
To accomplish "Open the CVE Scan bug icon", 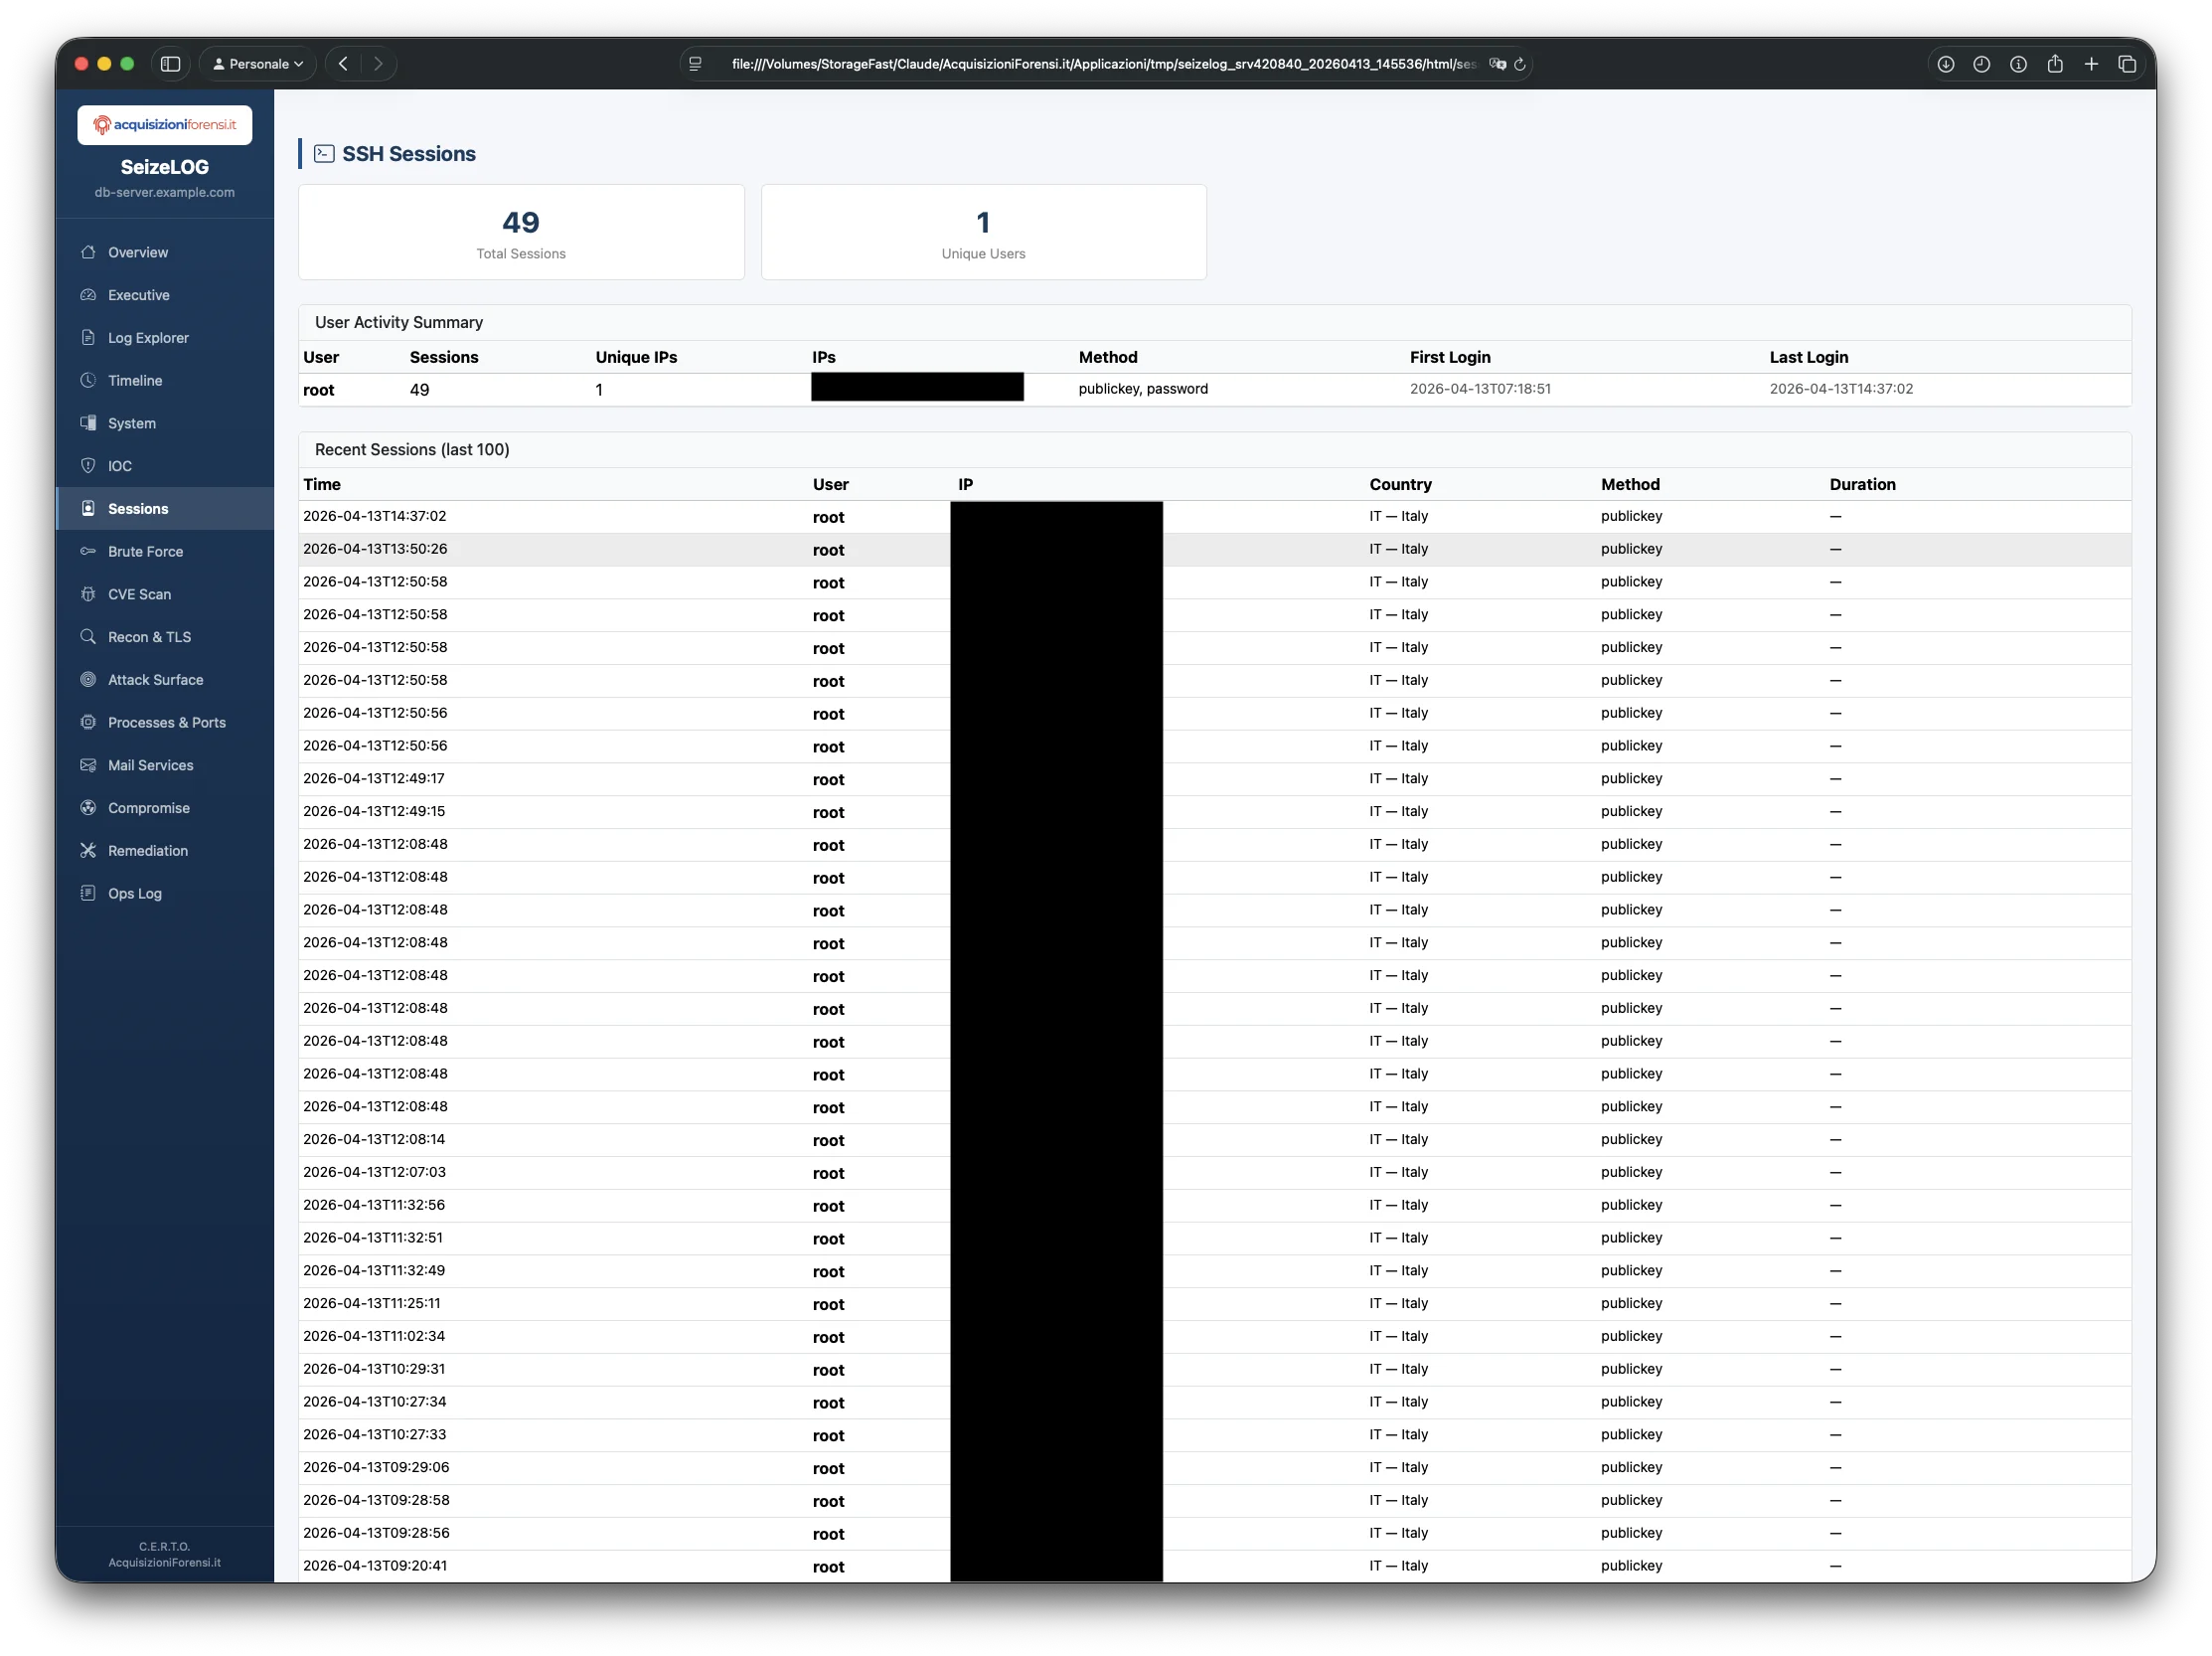I will 88,594.
